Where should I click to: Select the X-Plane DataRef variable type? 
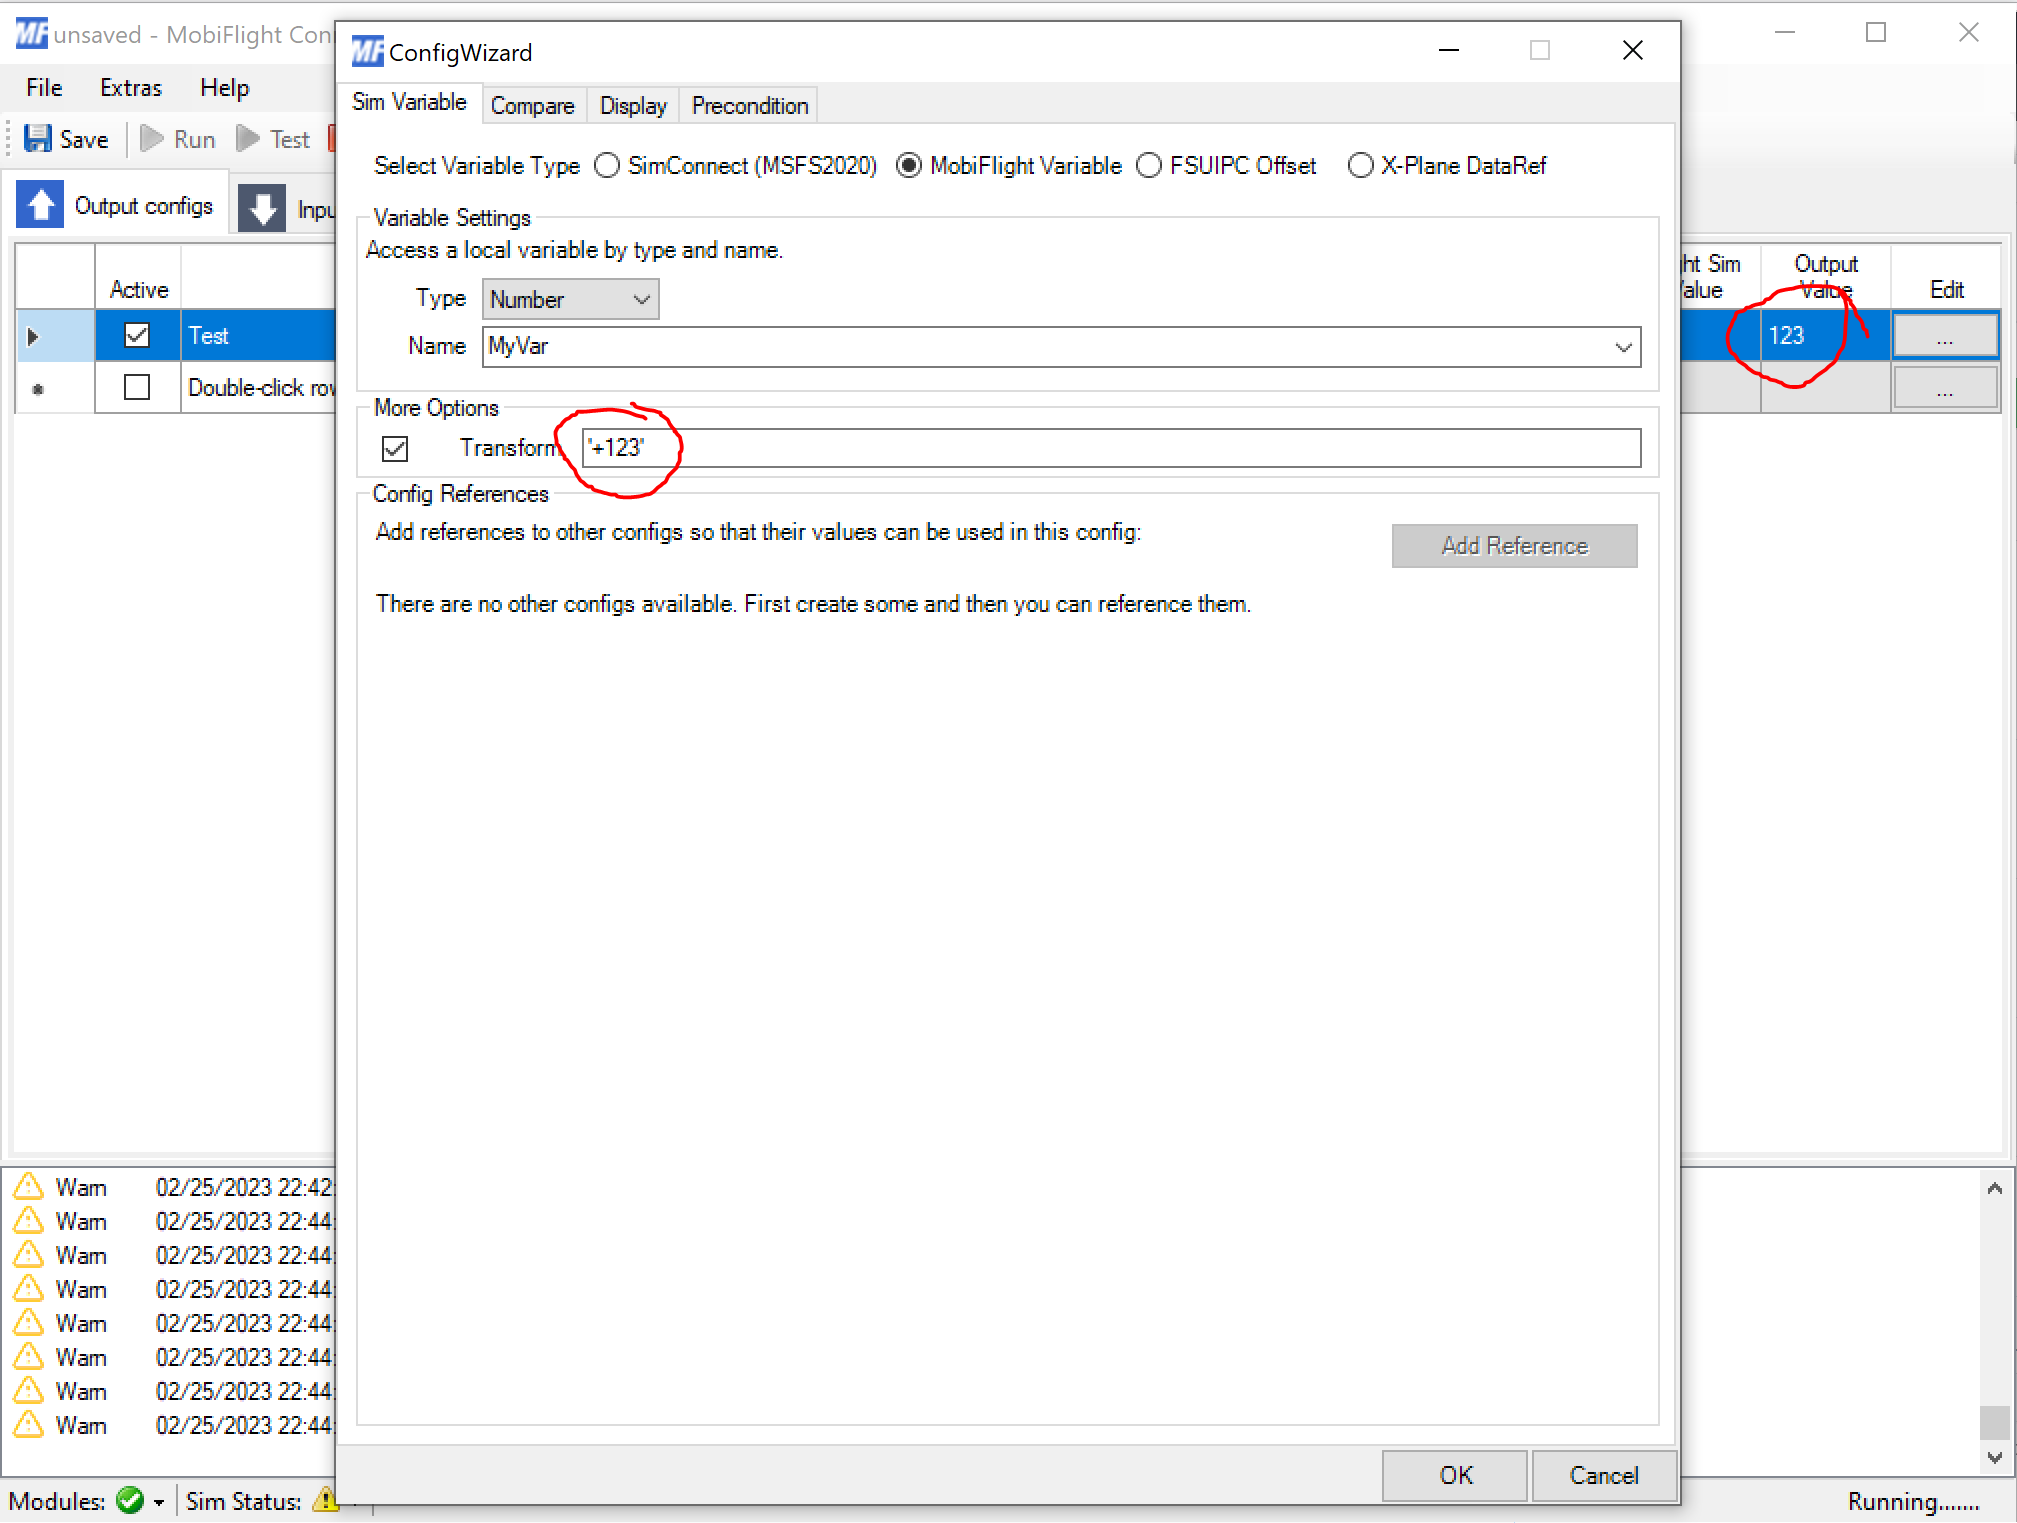pos(1361,165)
